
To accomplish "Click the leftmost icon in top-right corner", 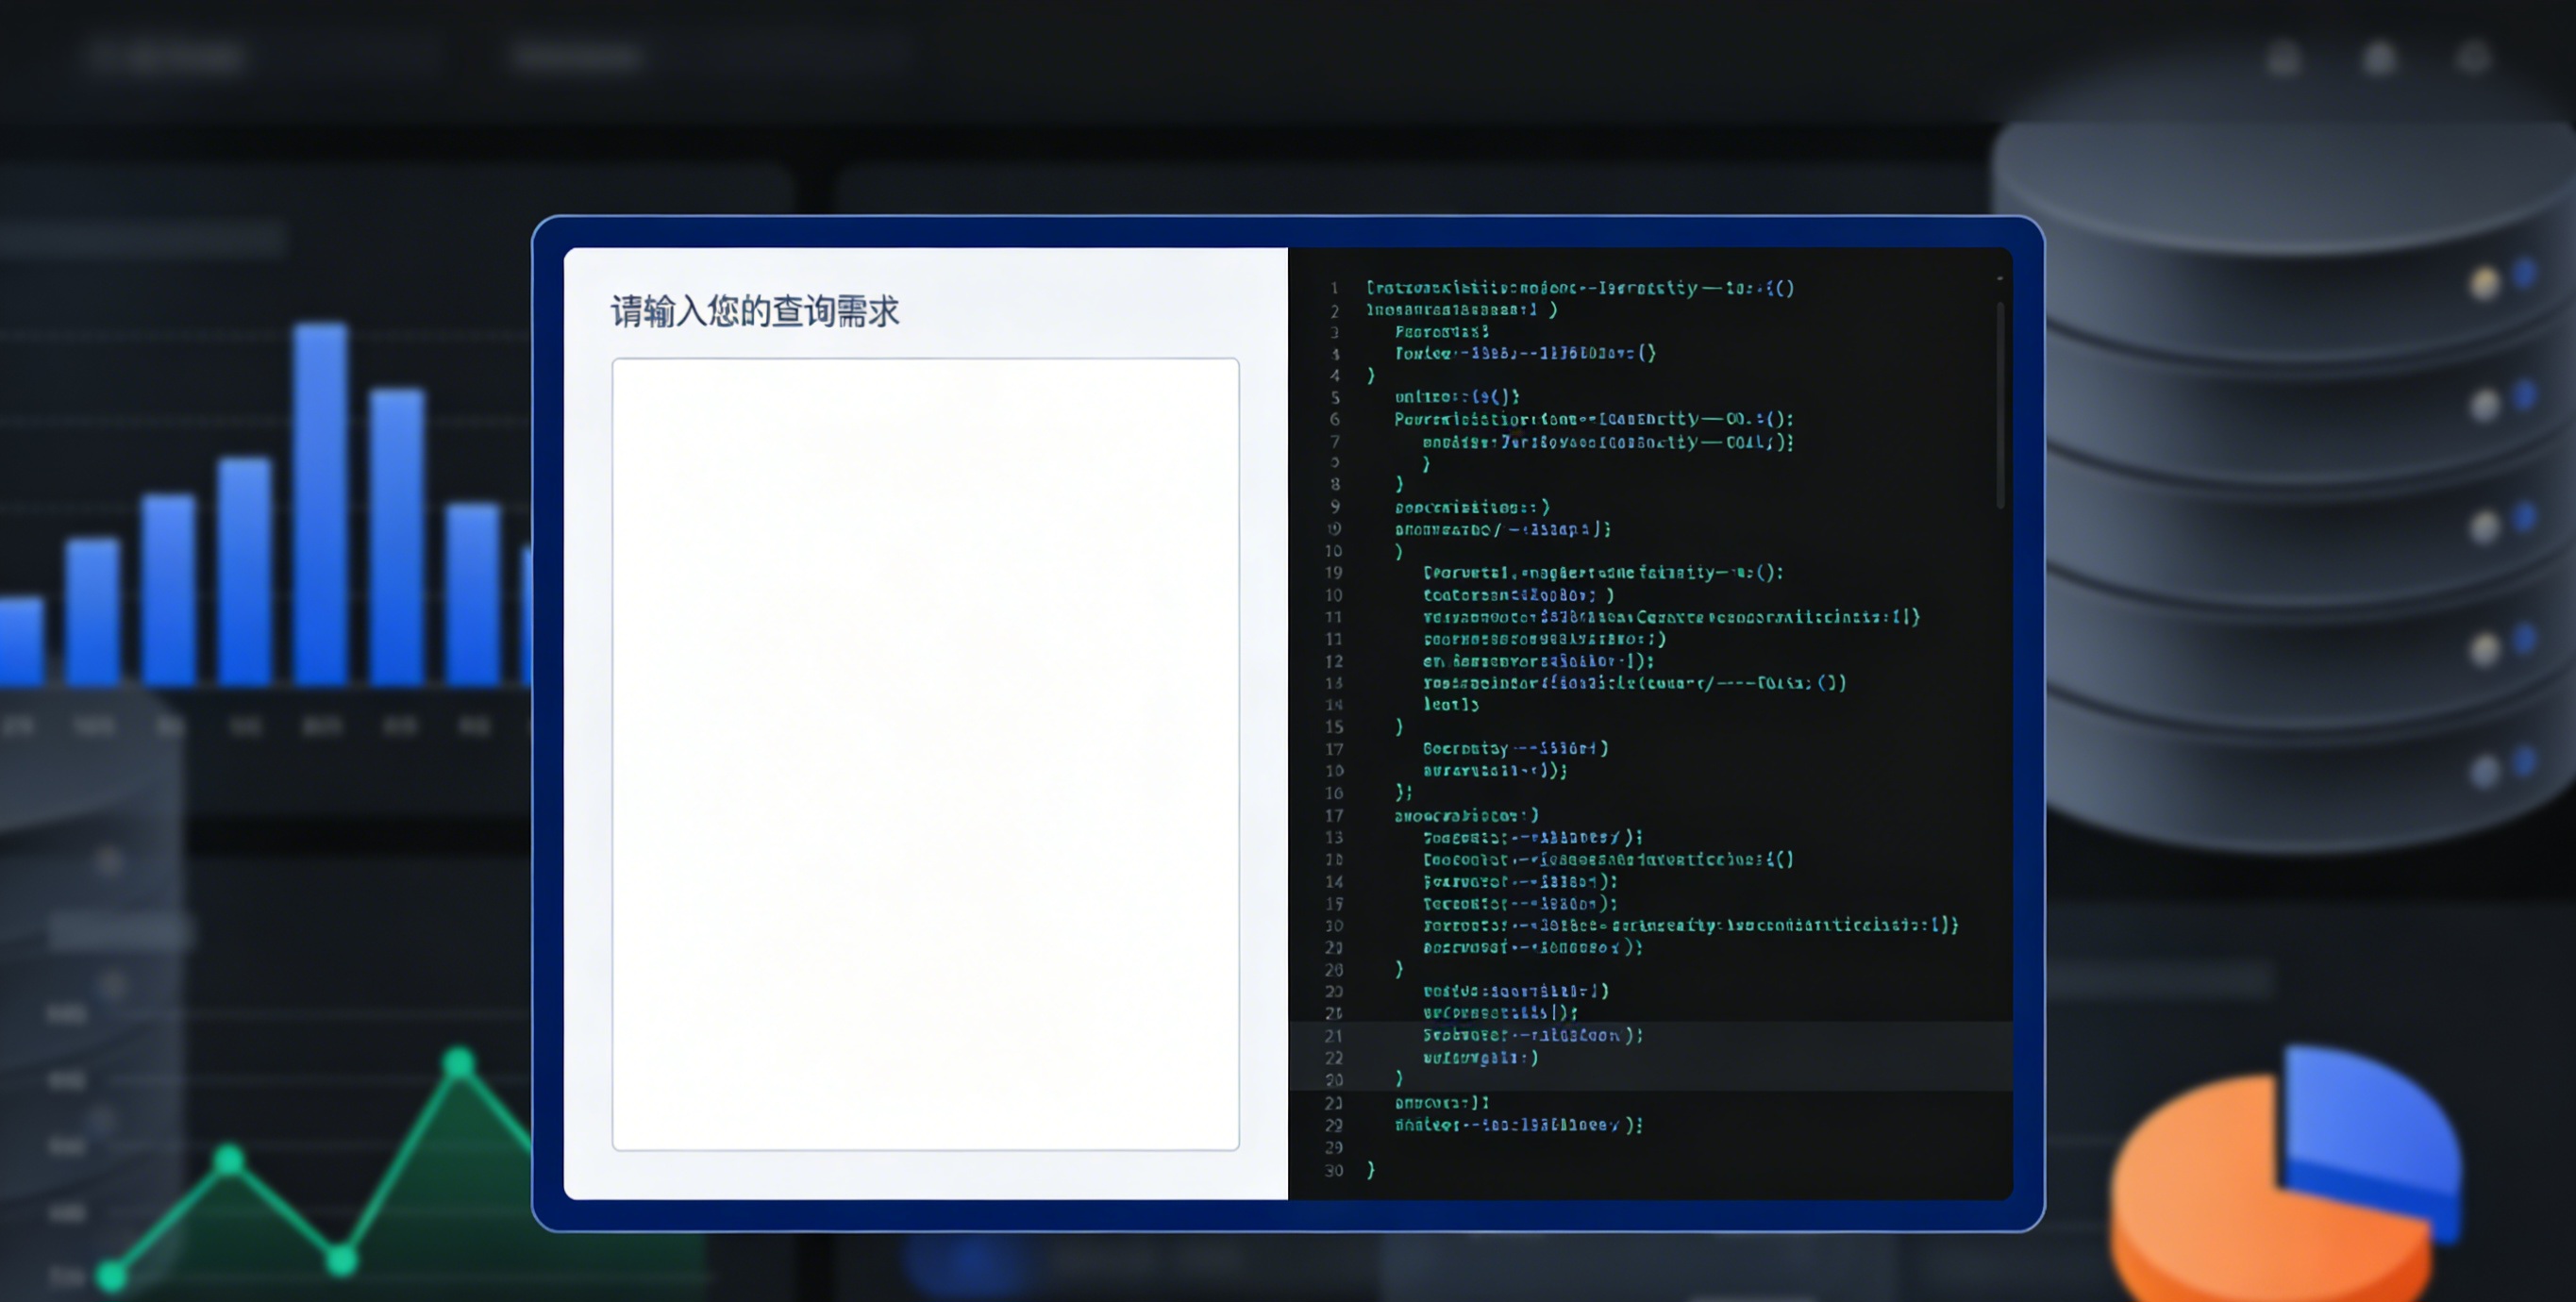I will click(2284, 58).
